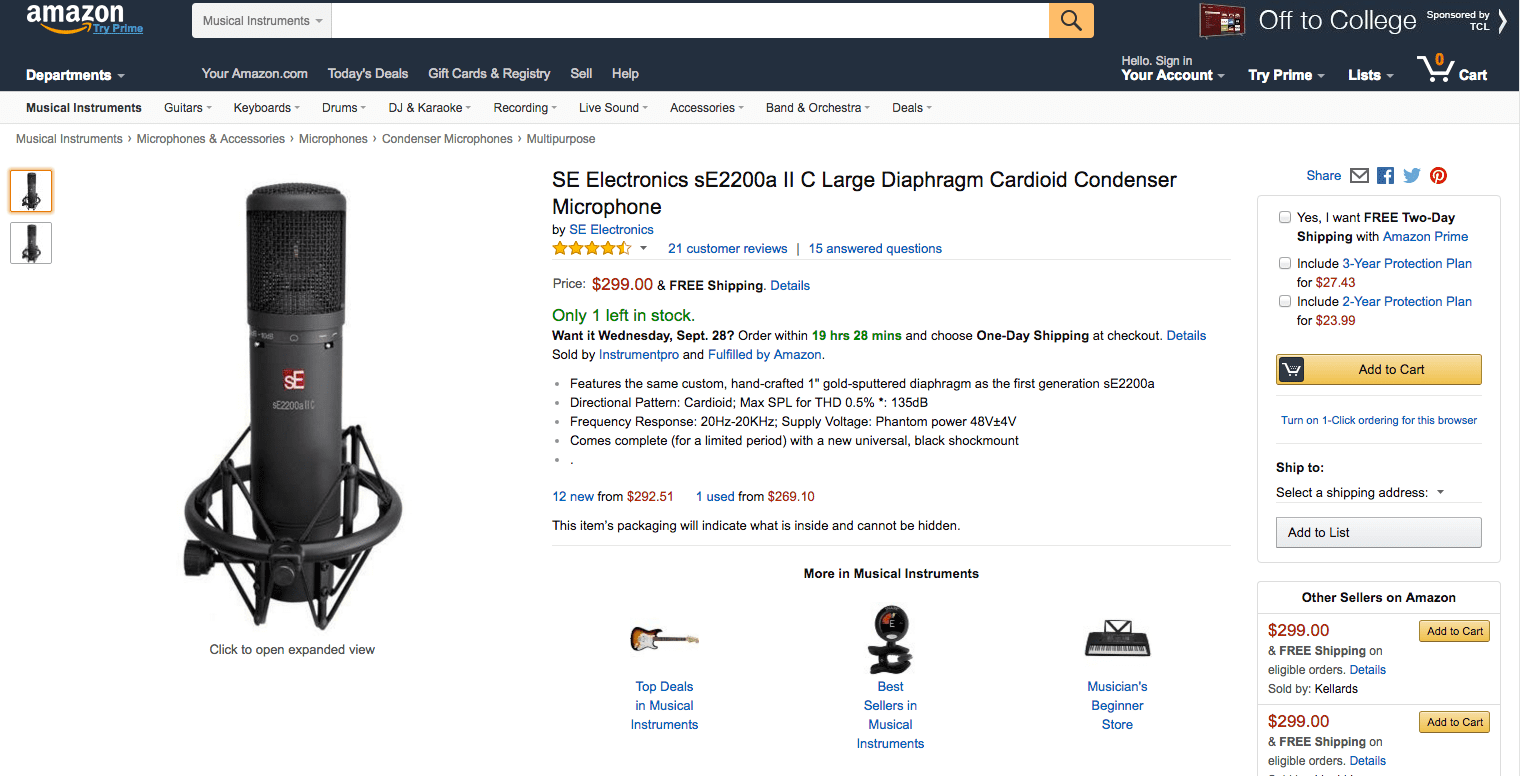Click the main Add to Cart button
Image resolution: width=1520 pixels, height=776 pixels.
click(1379, 370)
